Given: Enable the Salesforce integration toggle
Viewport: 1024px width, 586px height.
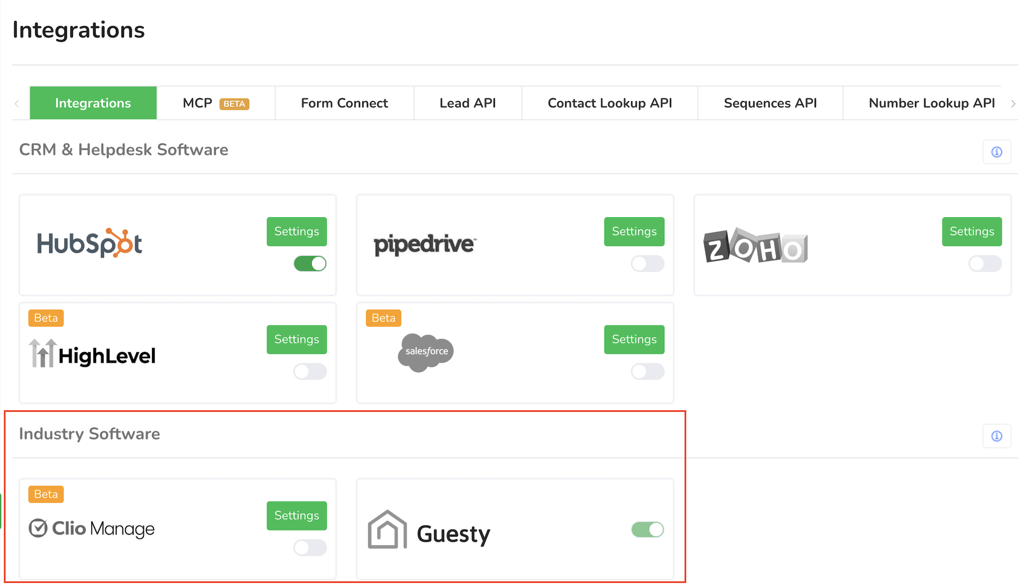Looking at the screenshot, I should pos(648,371).
